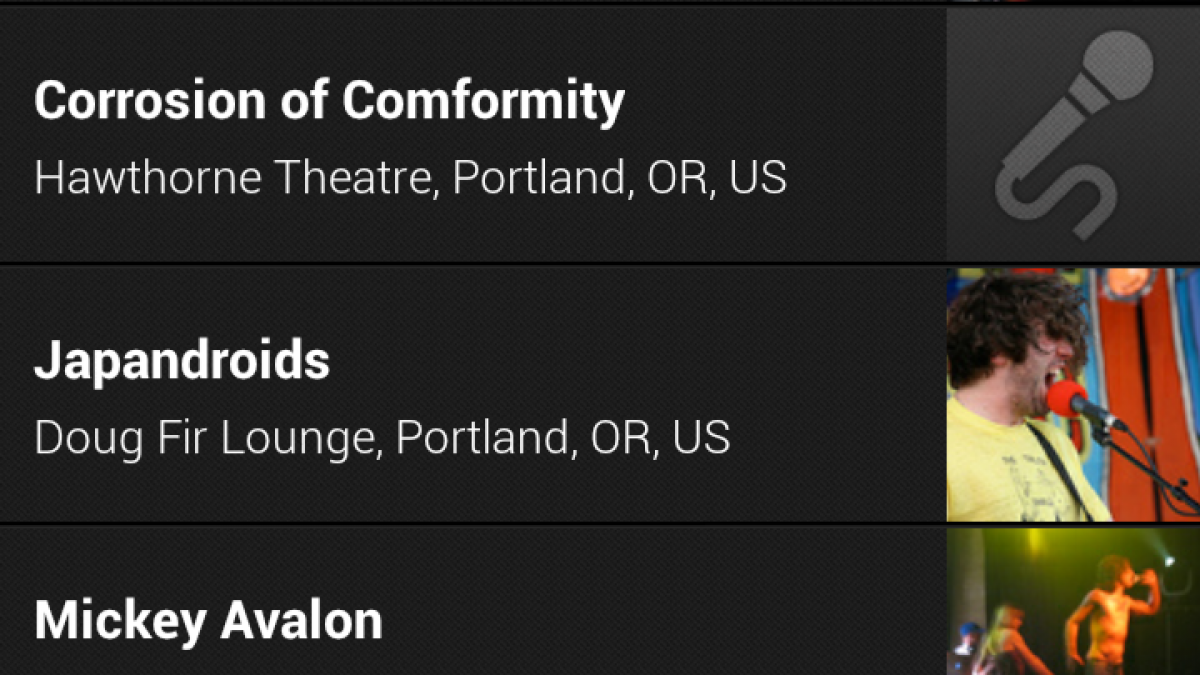Choose the Mickey Avalon event title
The width and height of the screenshot is (1200, 675).
click(208, 620)
